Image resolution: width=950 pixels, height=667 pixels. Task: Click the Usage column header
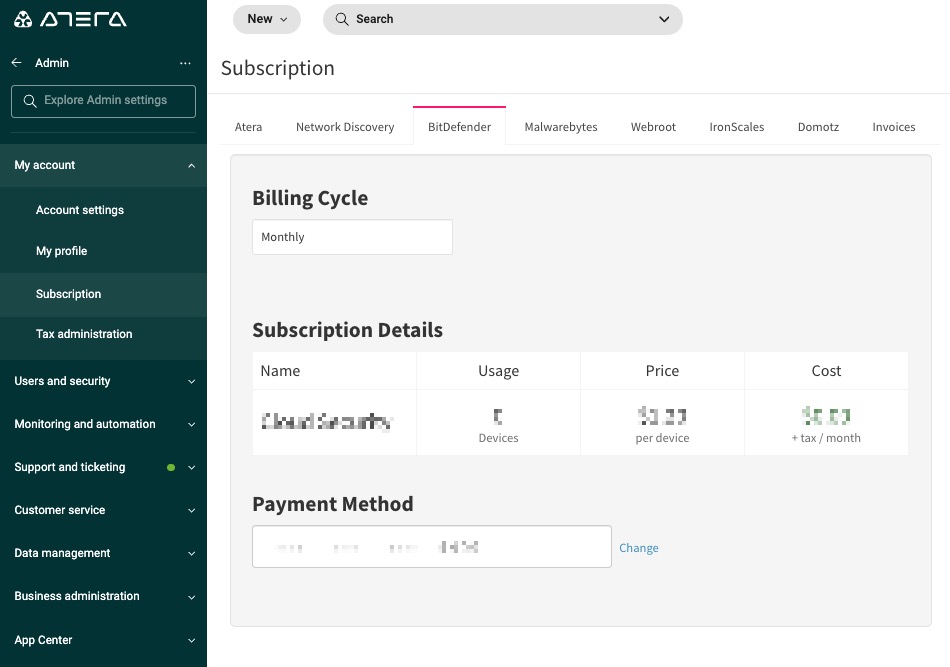(x=499, y=371)
